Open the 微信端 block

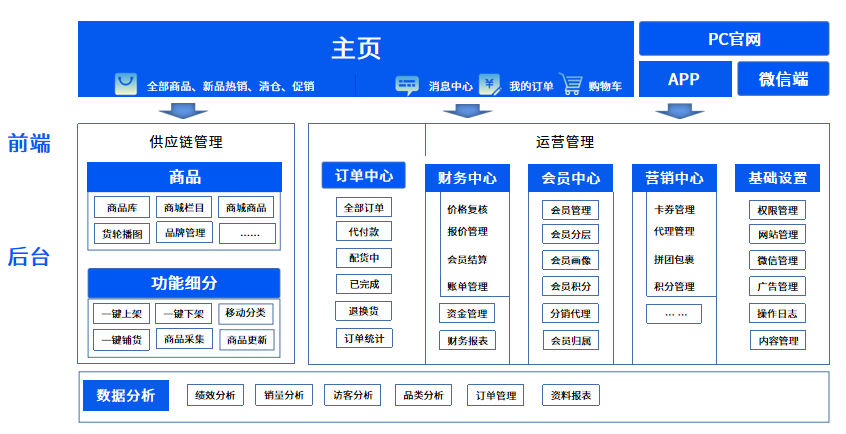tap(783, 79)
